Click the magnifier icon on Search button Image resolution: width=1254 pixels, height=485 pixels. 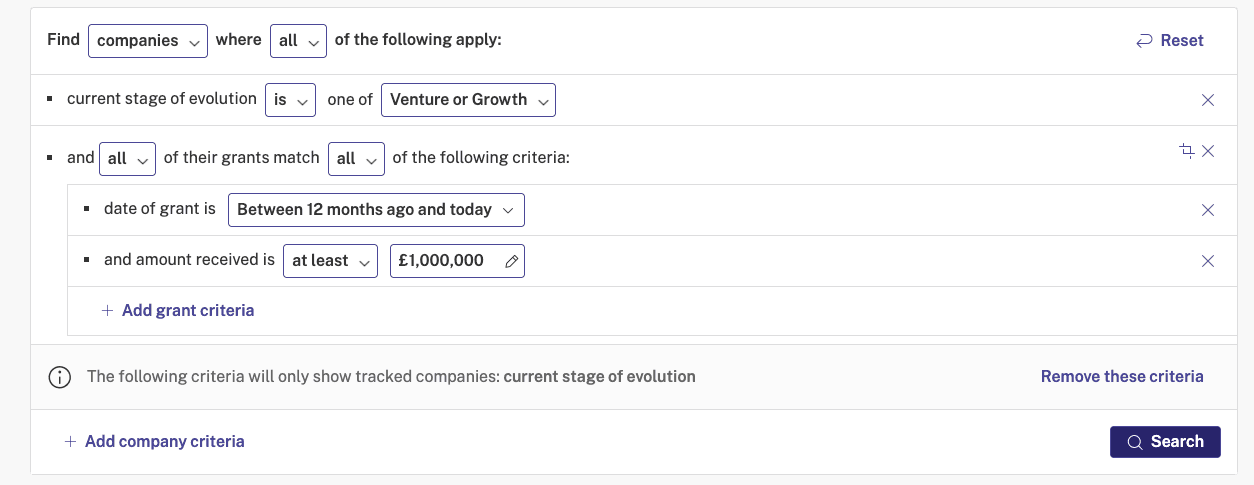tap(1134, 442)
